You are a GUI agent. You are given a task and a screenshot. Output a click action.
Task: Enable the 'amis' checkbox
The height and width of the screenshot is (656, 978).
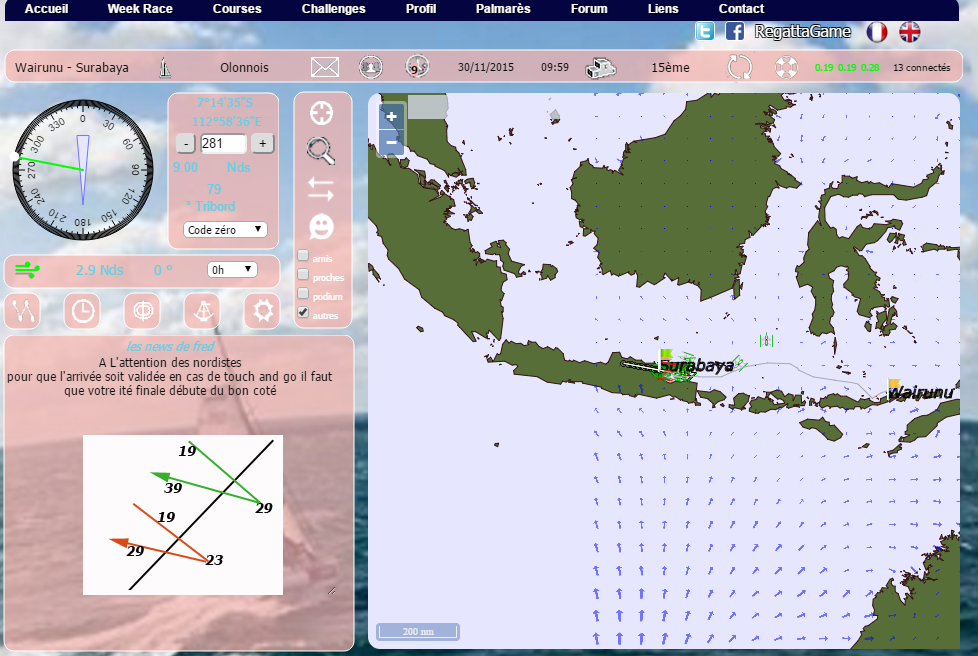303,256
